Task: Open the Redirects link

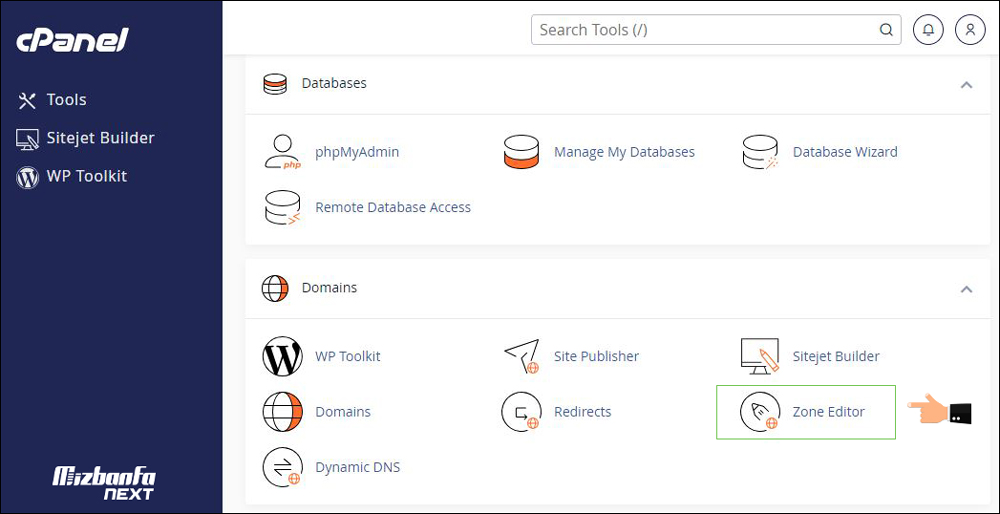Action: coord(582,412)
